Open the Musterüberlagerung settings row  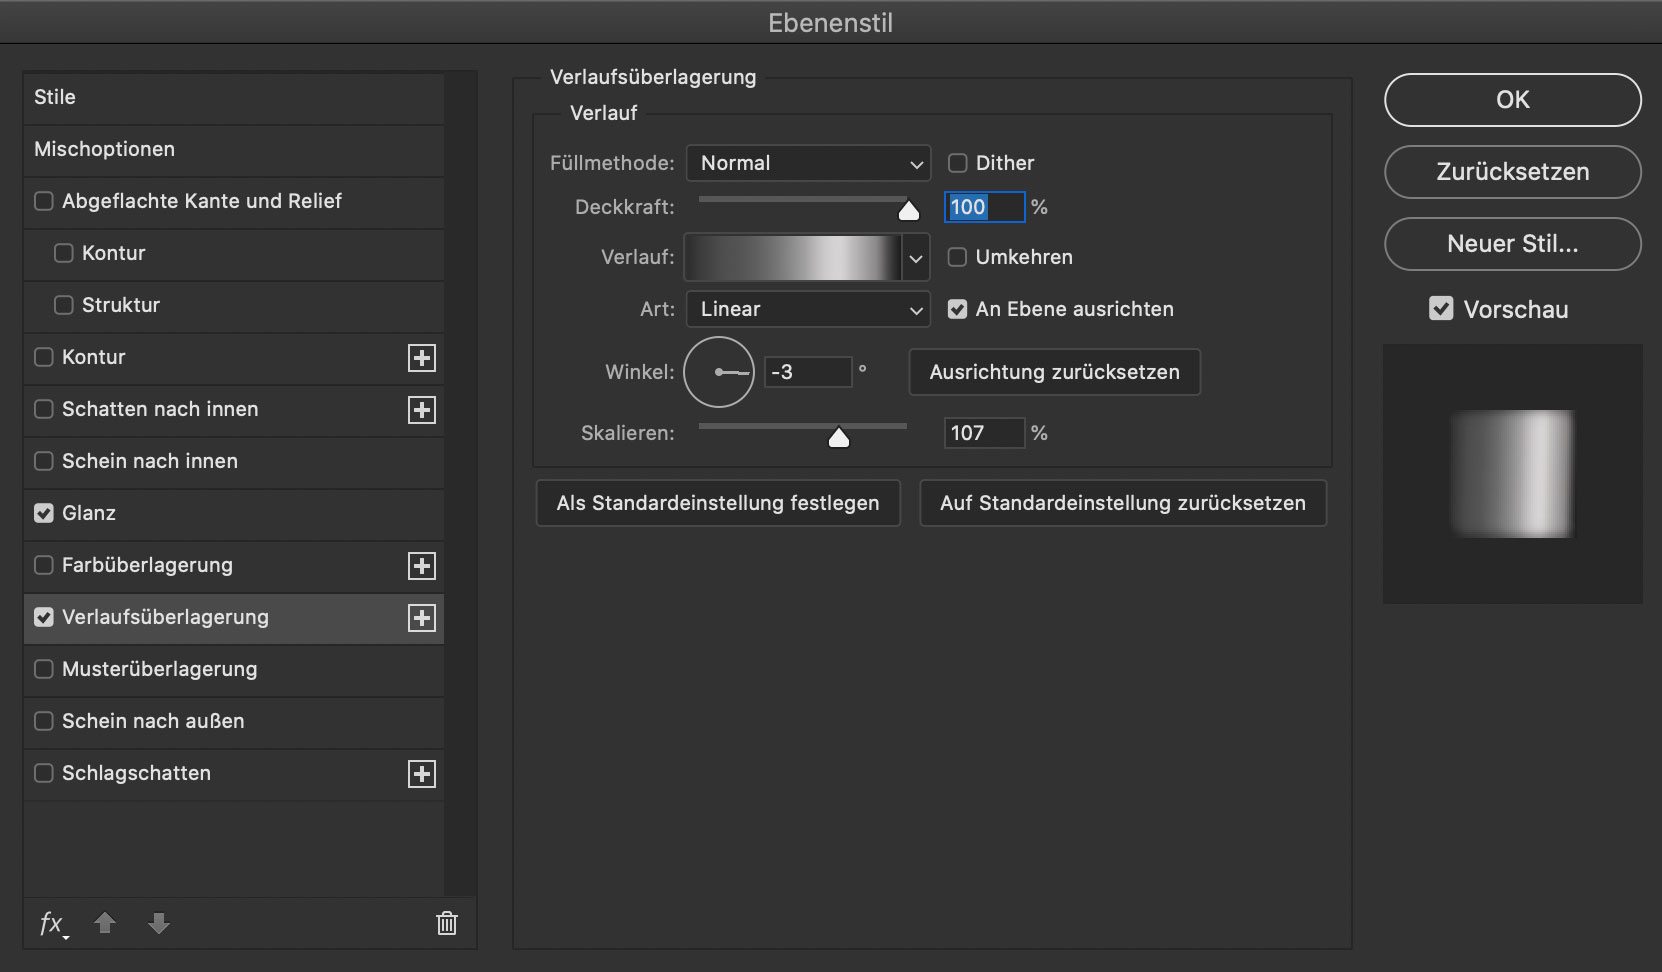[x=233, y=669]
